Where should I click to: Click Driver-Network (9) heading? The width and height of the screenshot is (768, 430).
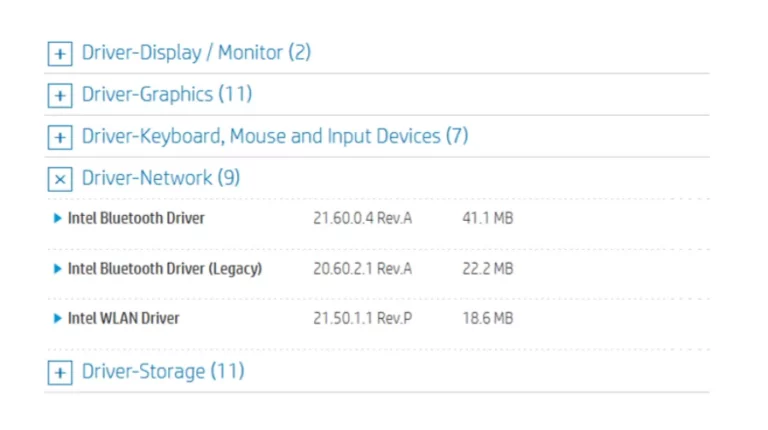coord(161,178)
